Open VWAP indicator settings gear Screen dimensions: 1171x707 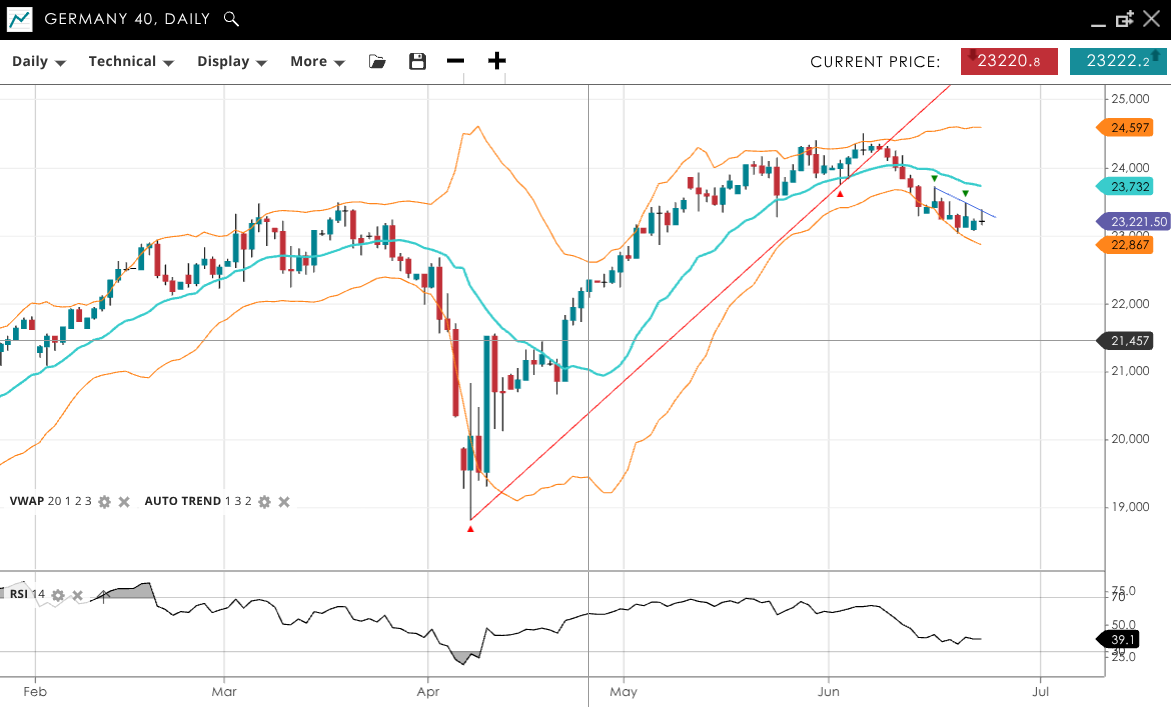[x=104, y=501]
